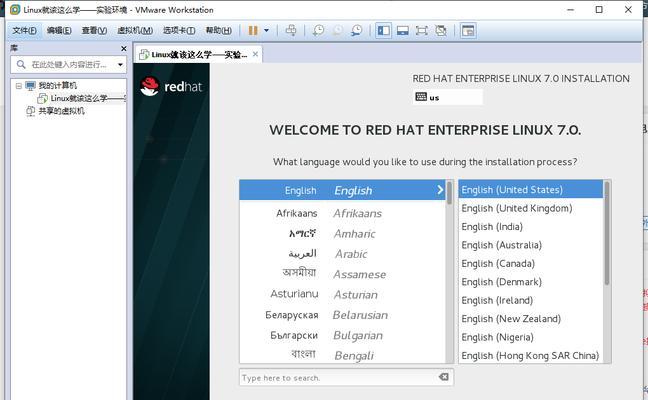The image size is (648, 400).
Task: Click the keyboard icon next to us
Action: pyautogui.click(x=421, y=97)
